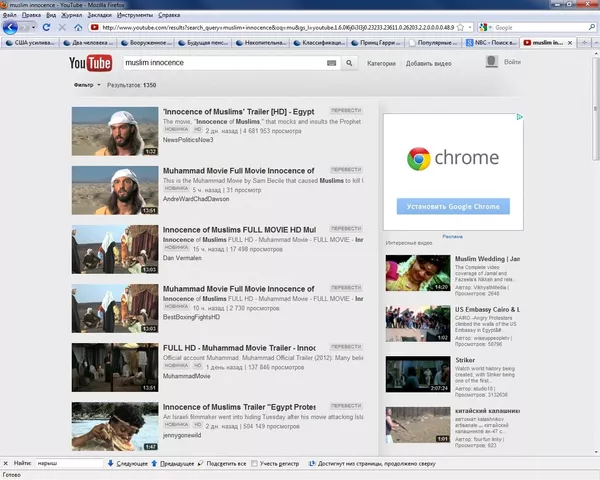Click the Реклама link under the ad
The height and width of the screenshot is (480, 600).
(452, 237)
